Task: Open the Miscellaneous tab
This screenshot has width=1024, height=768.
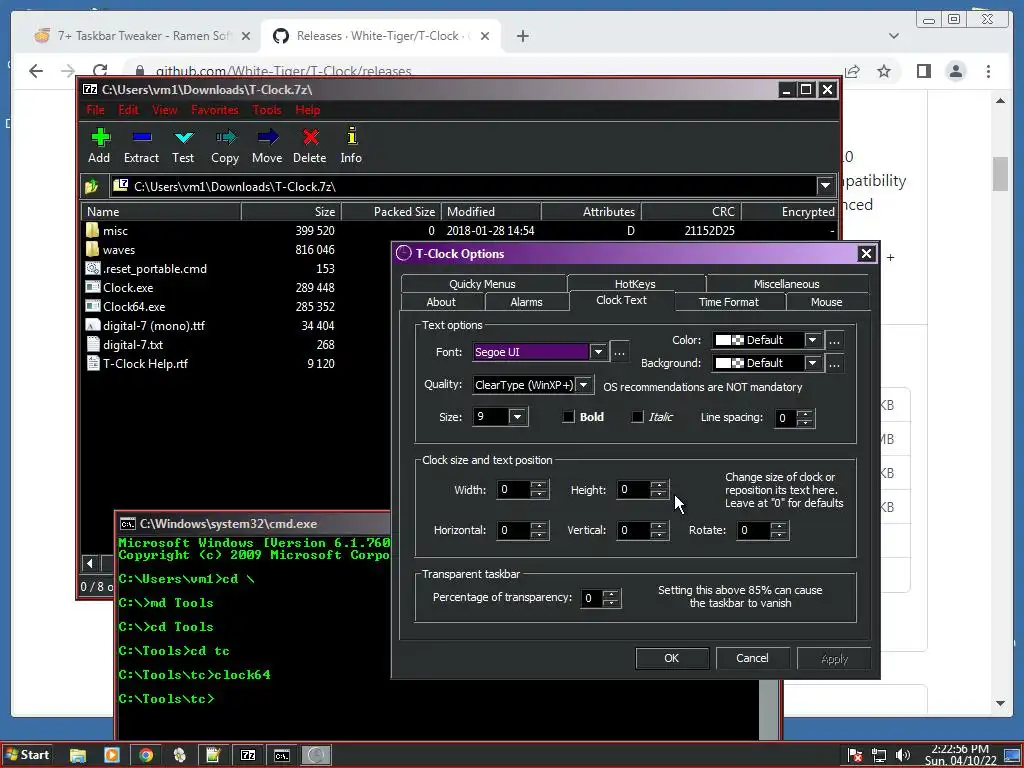Action: coord(786,283)
